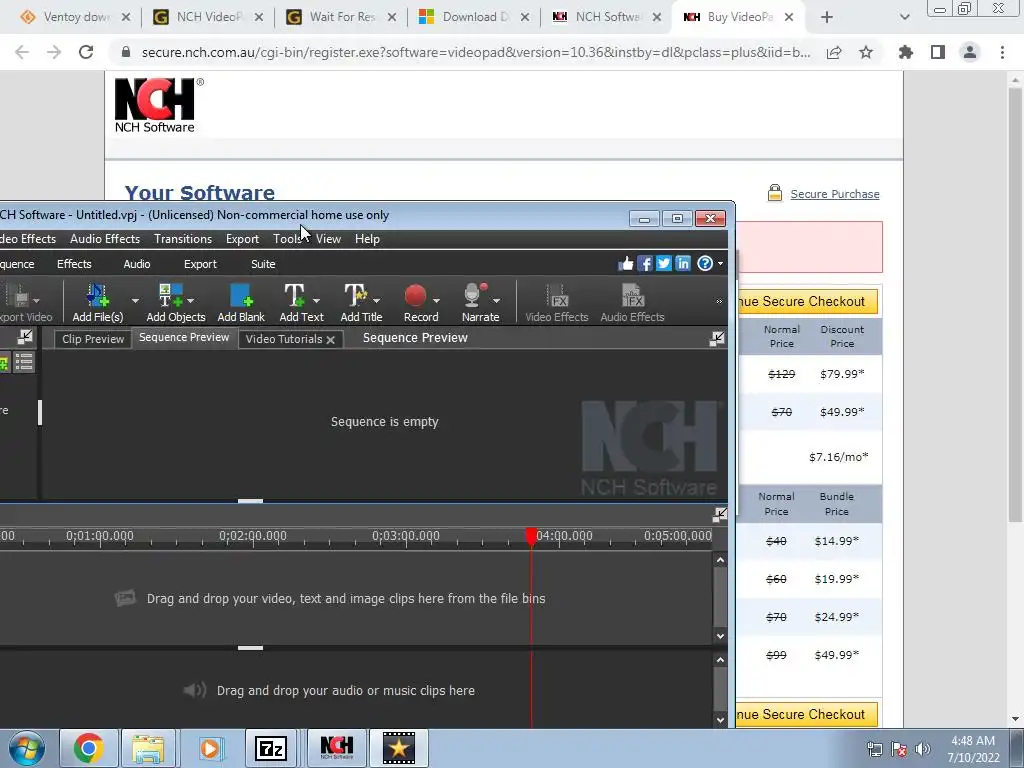Viewport: 1024px width, 768px height.
Task: Reload the Chrome page
Action: pyautogui.click(x=86, y=52)
